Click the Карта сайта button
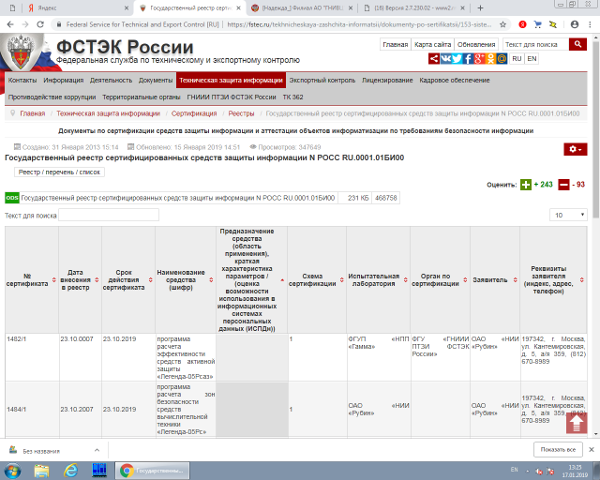 point(433,44)
